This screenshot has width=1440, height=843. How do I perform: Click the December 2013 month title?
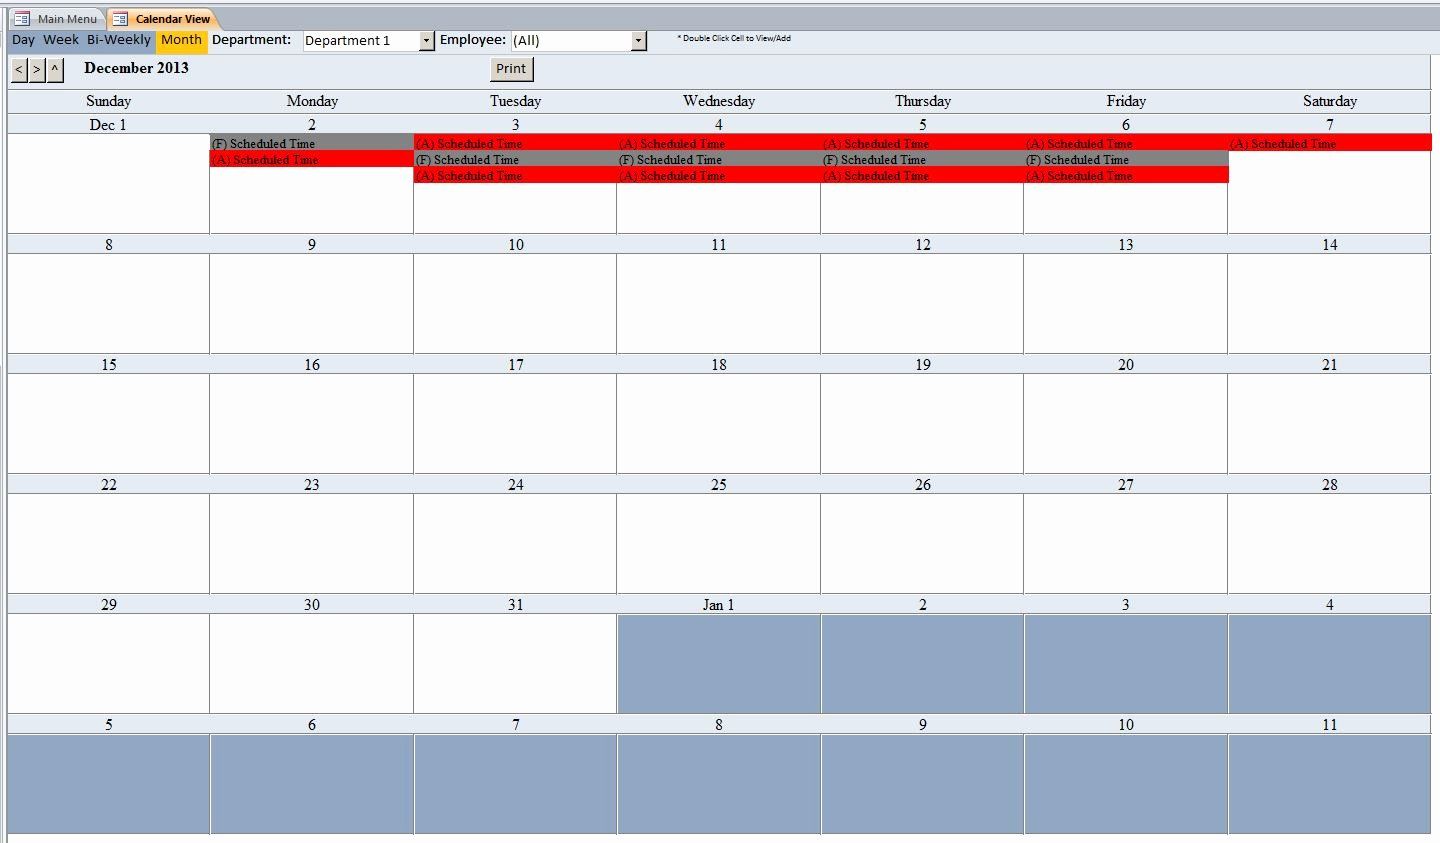tap(136, 68)
